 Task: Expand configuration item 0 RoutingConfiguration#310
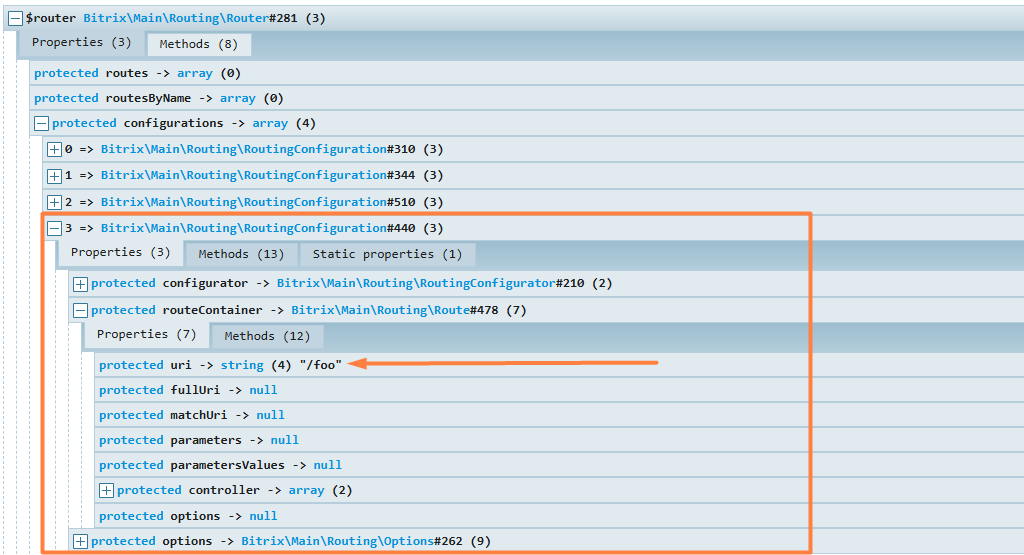coord(54,150)
